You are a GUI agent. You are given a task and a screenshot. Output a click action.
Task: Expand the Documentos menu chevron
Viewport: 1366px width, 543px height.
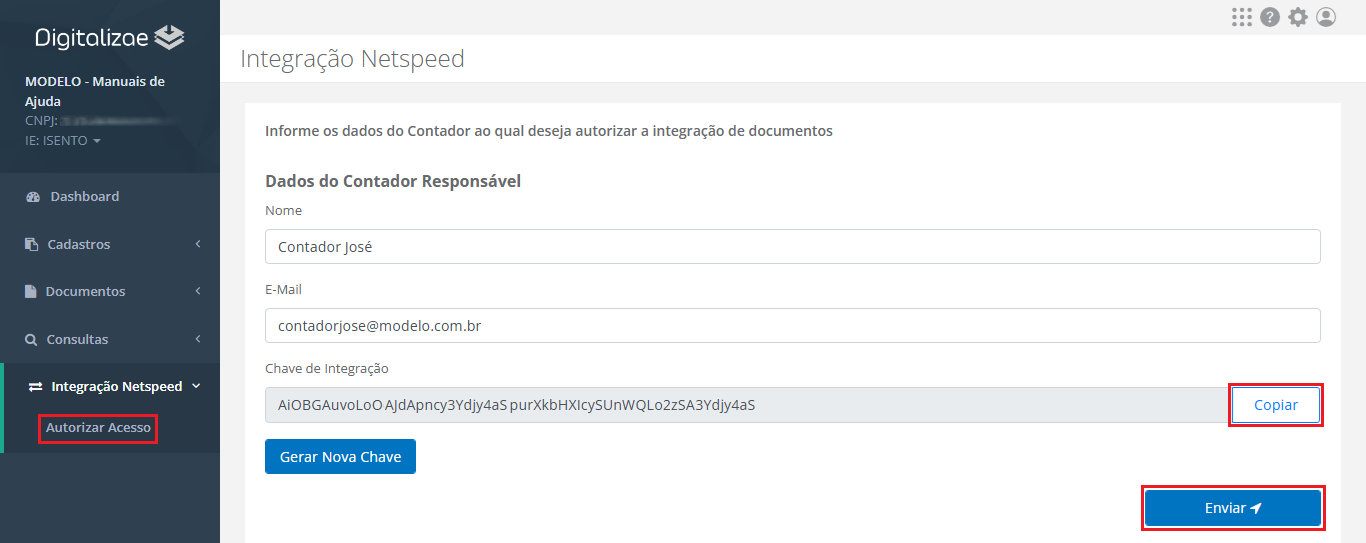tap(198, 291)
